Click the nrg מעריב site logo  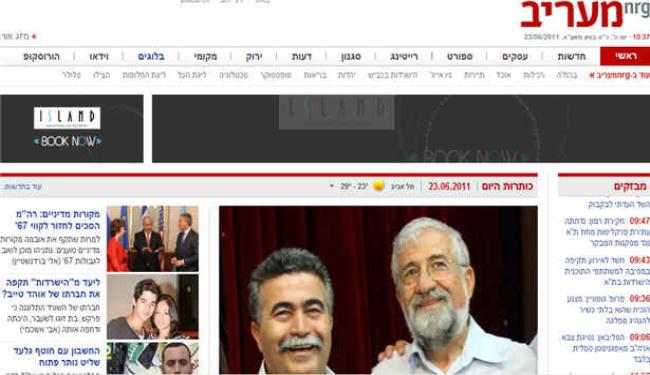[585, 14]
